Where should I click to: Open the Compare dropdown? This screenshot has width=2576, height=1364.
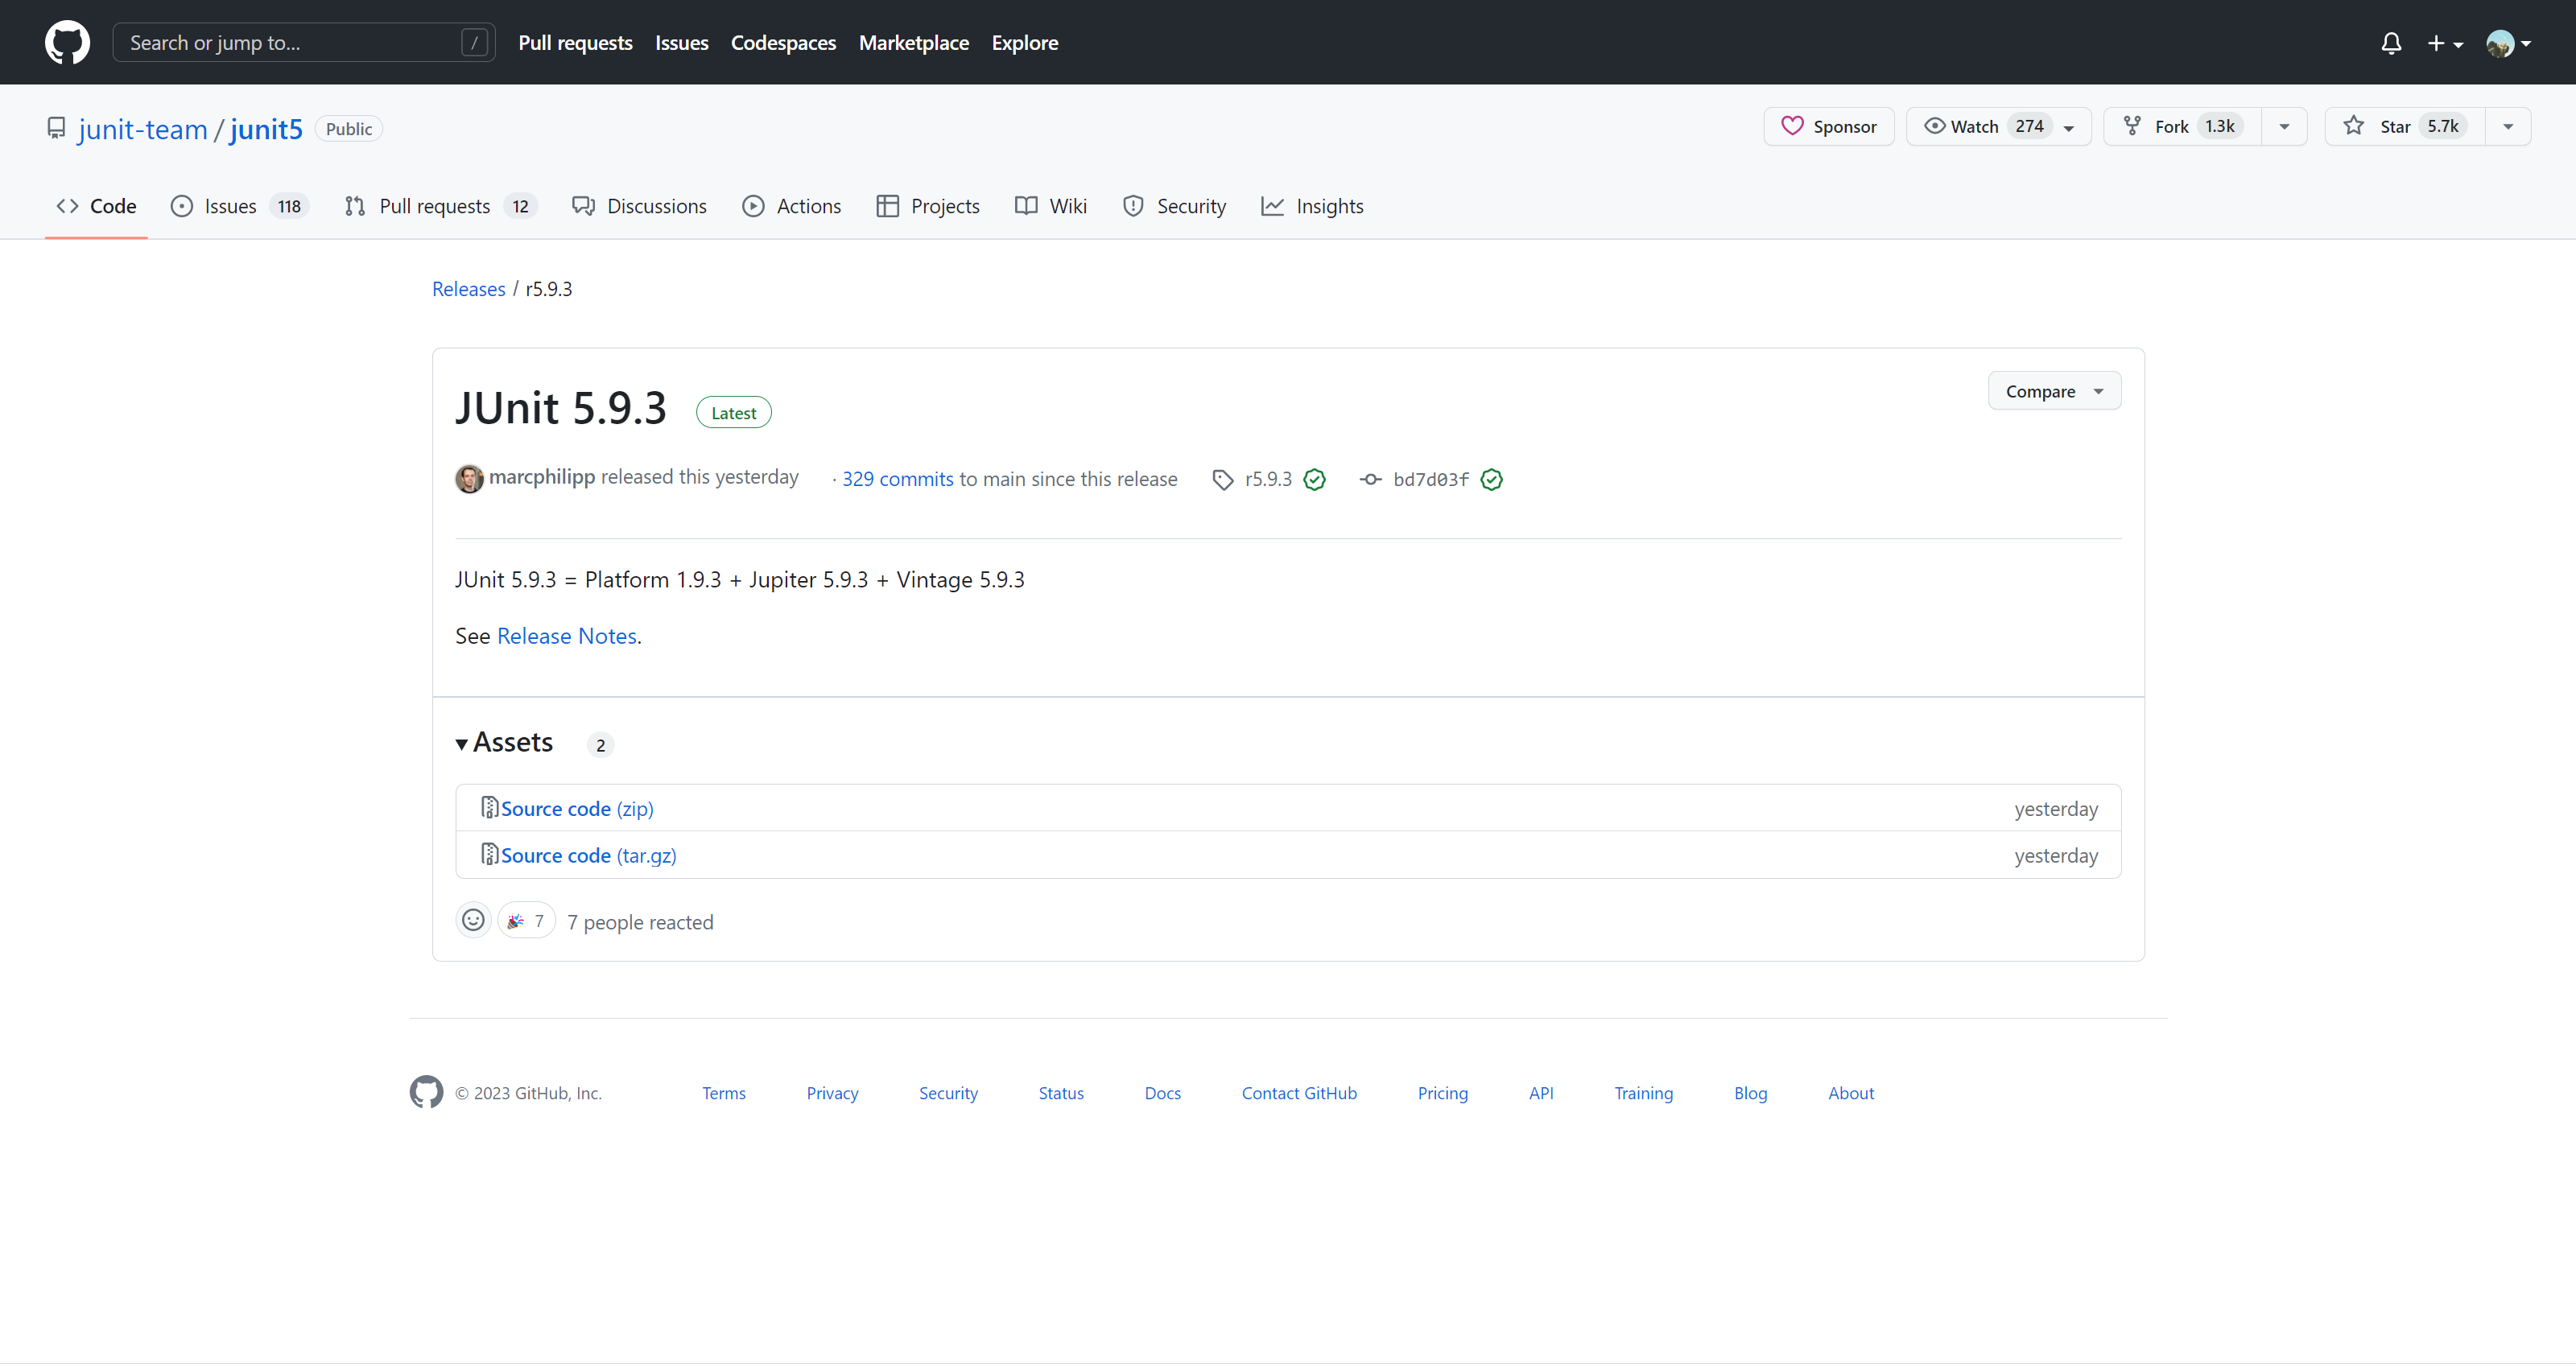click(x=2054, y=391)
